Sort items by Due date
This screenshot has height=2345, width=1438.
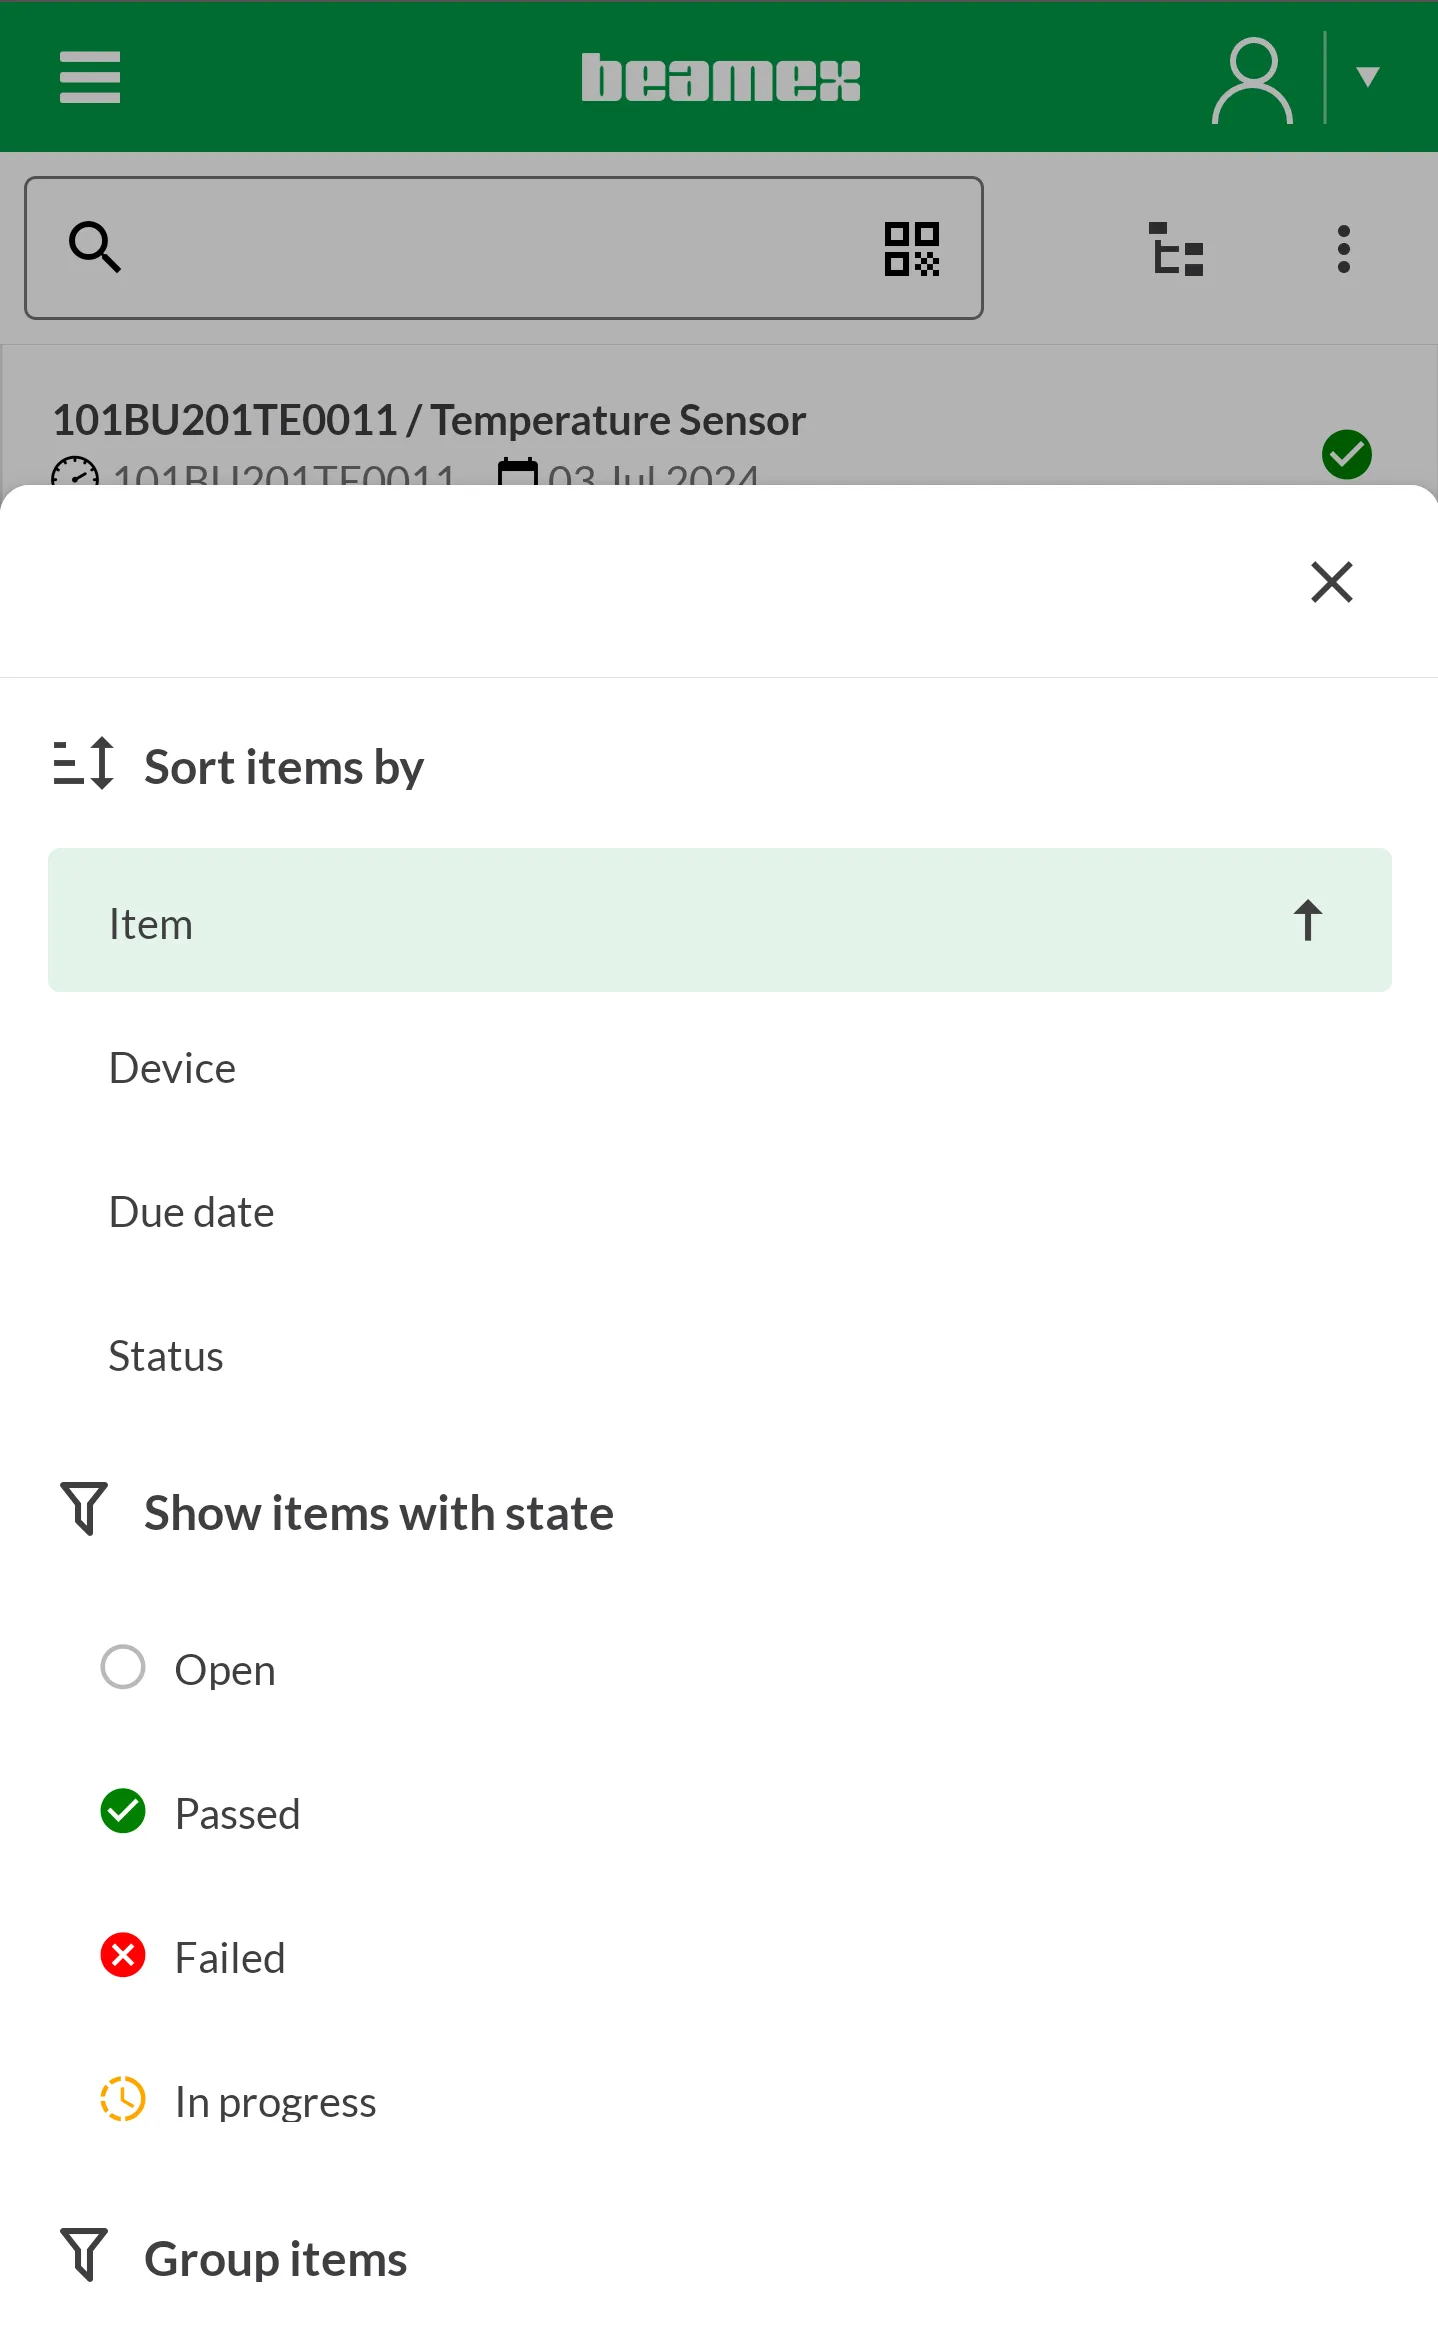tap(191, 1212)
